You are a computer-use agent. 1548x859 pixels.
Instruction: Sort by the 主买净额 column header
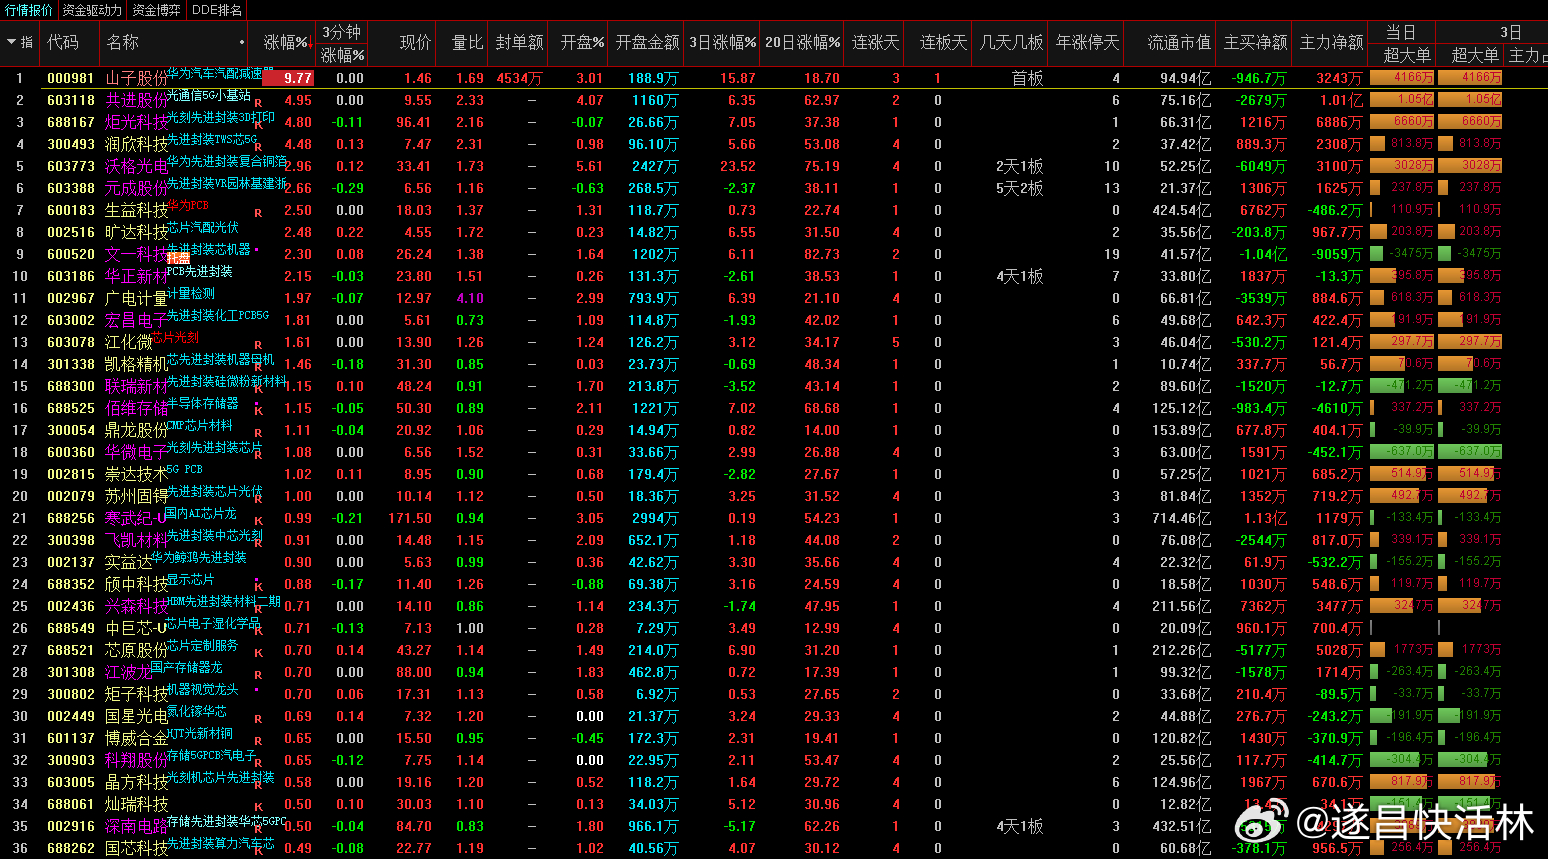1255,42
